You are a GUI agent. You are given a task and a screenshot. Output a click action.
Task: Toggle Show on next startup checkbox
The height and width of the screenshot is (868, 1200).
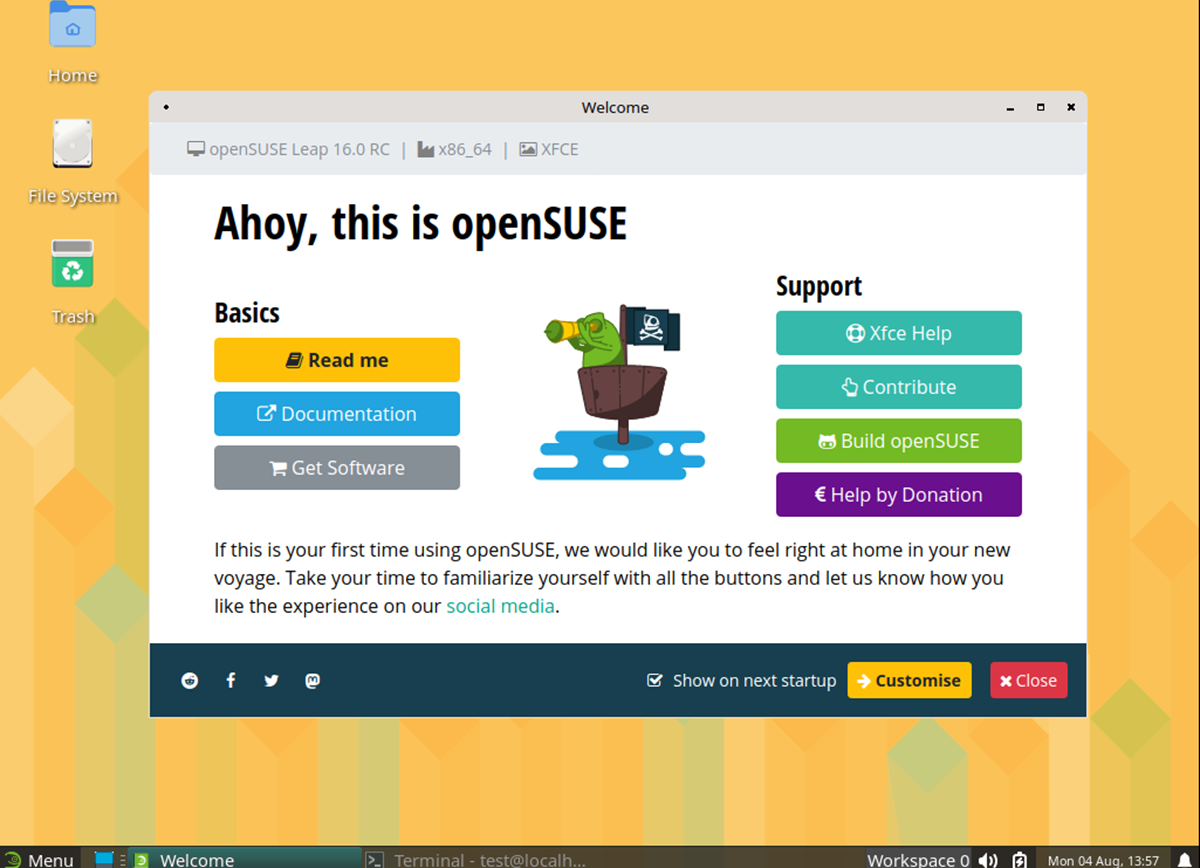click(x=655, y=680)
